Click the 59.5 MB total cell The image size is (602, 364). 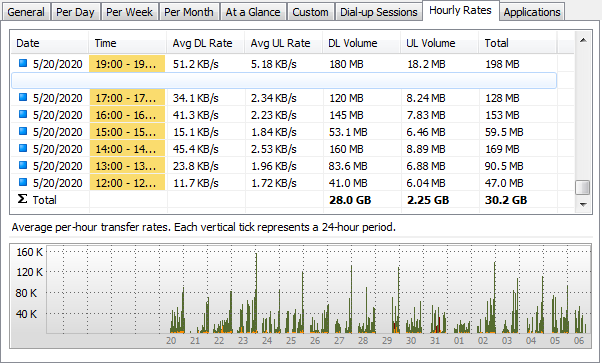pos(504,132)
